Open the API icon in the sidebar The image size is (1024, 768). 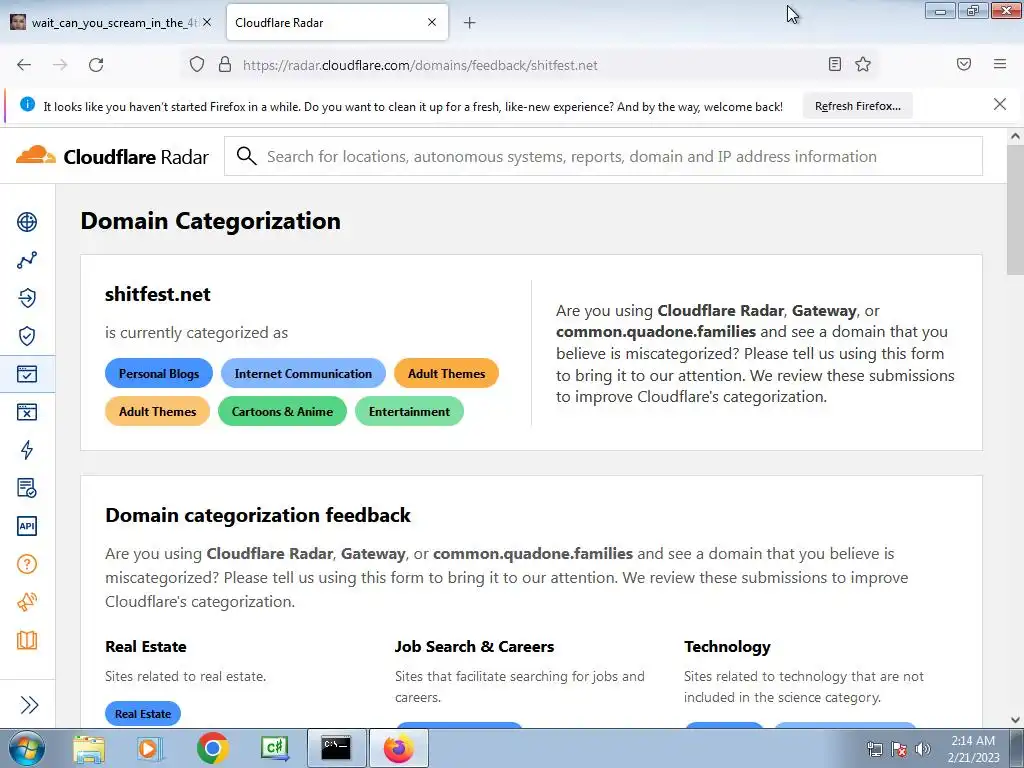(x=27, y=526)
